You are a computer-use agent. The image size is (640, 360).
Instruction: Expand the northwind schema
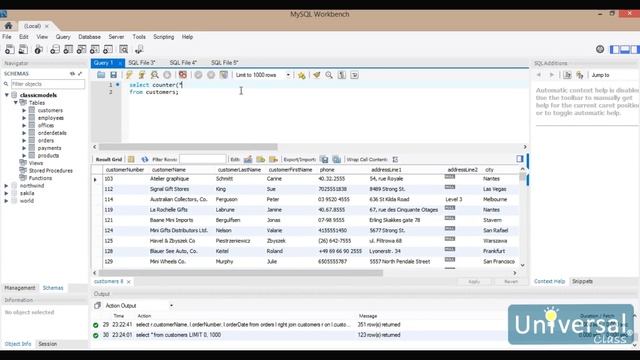[x=7, y=186]
